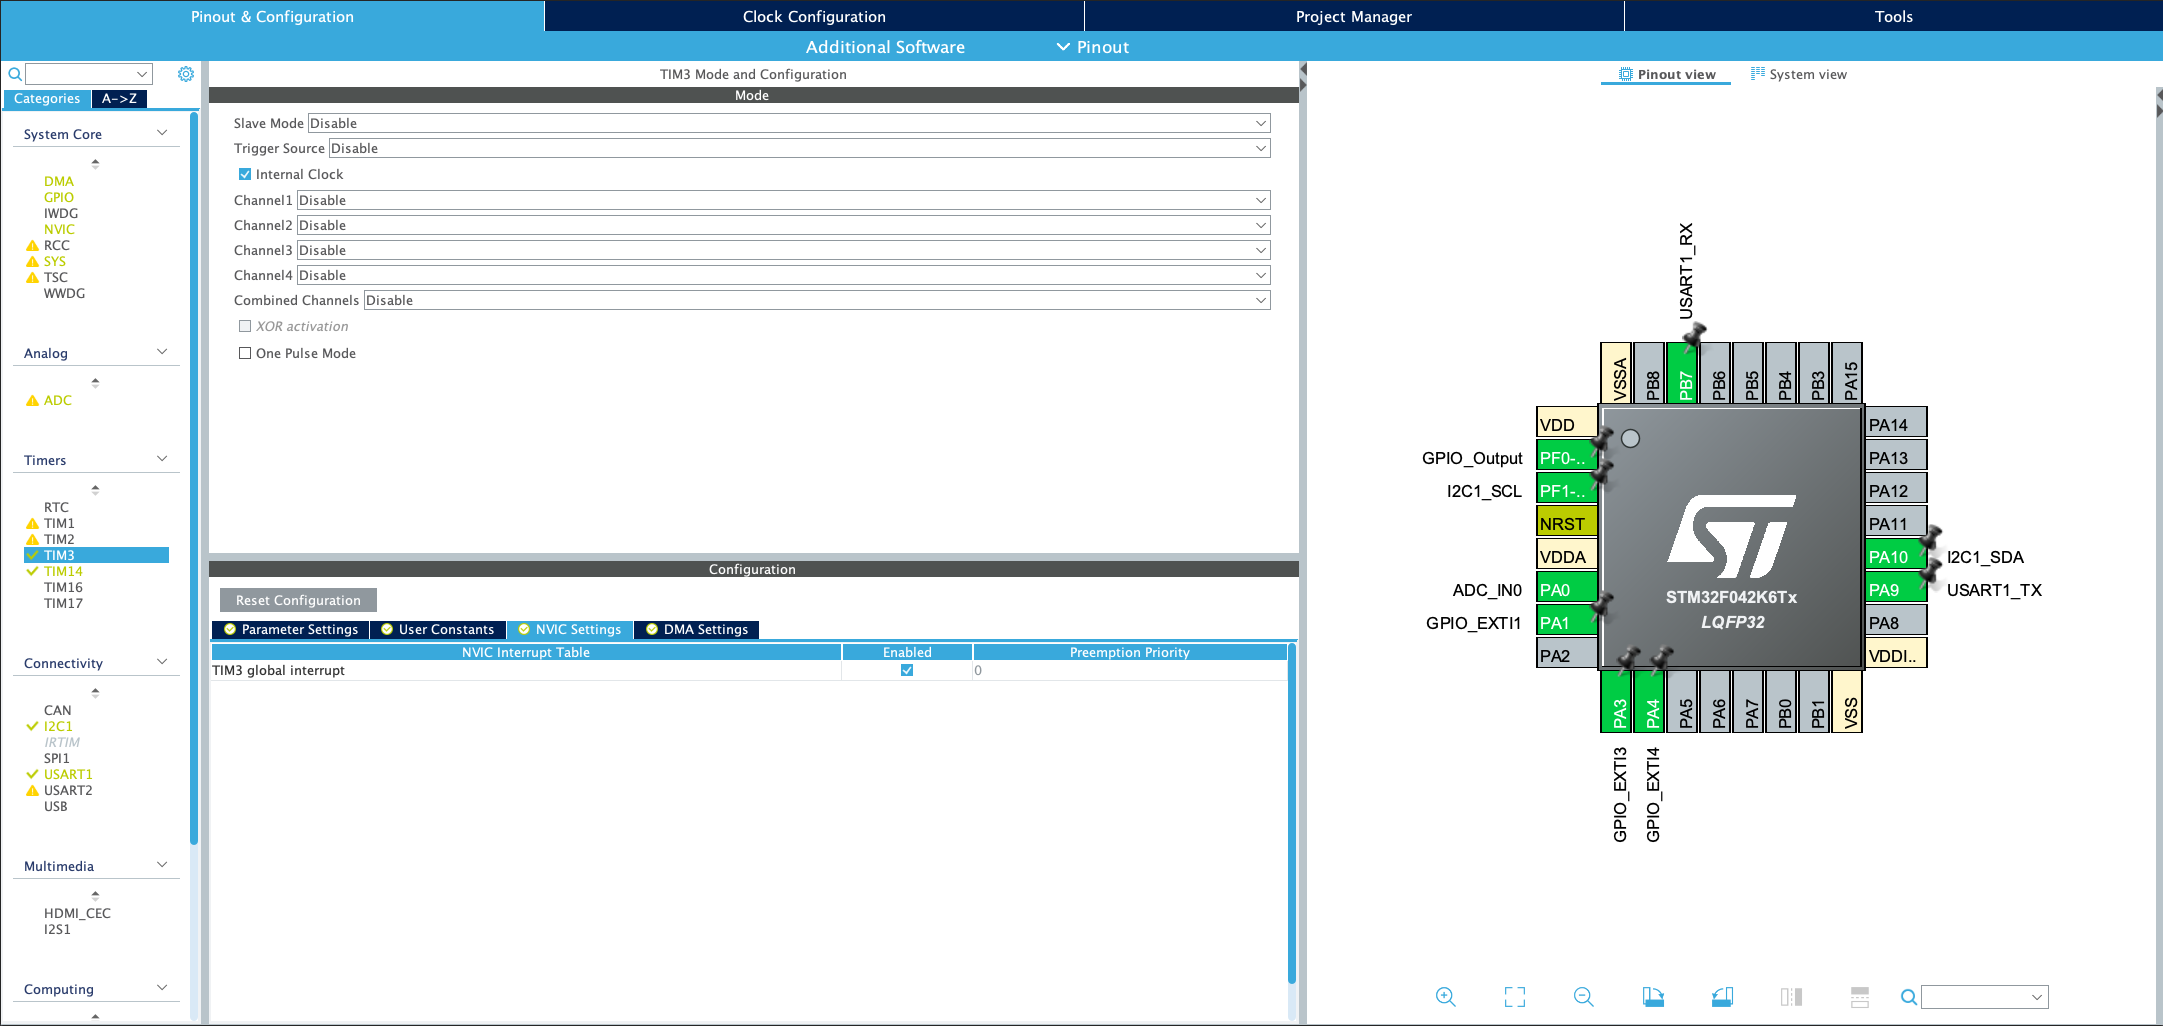Open the DMA Settings tab

697,629
